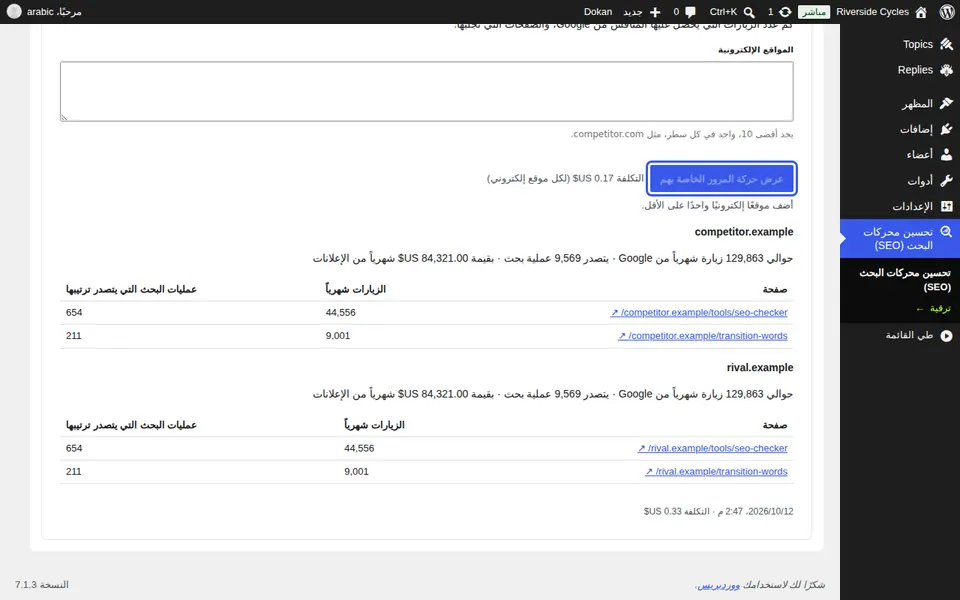Focus the websites textarea field
960x600 pixels.
coord(427,91)
